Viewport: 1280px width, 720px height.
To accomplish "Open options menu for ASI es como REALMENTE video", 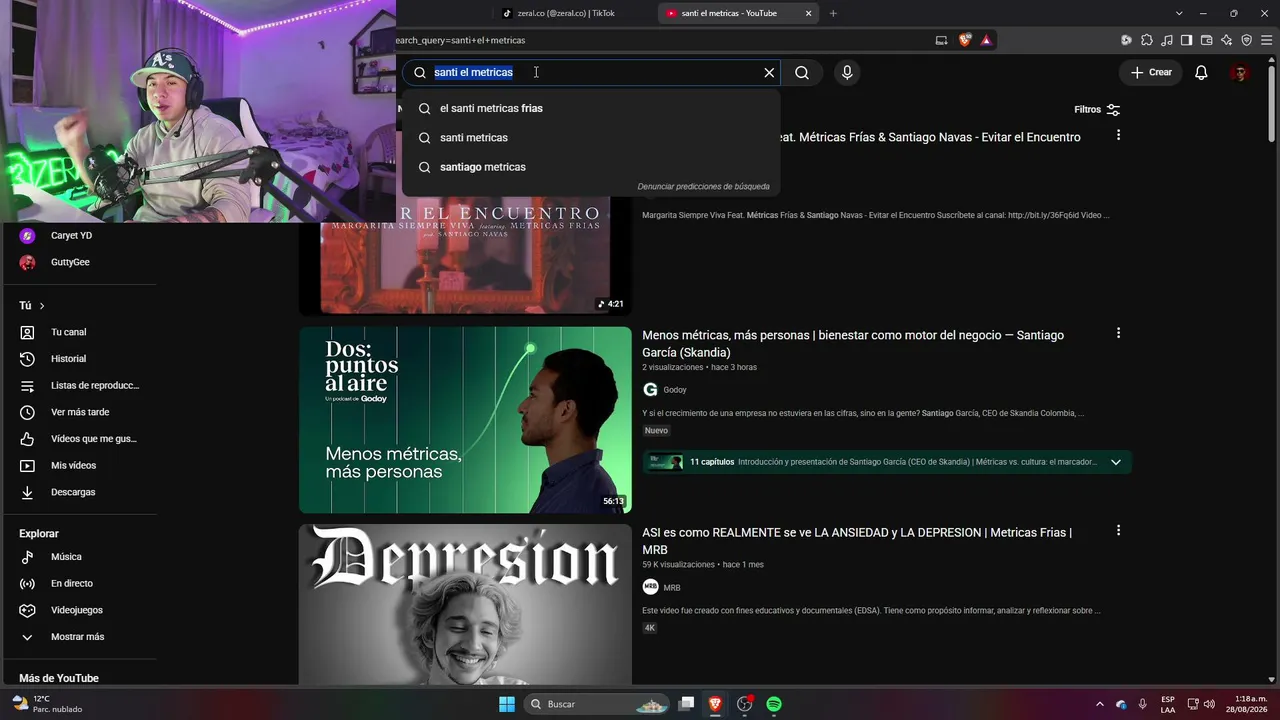I will click(x=1118, y=530).
